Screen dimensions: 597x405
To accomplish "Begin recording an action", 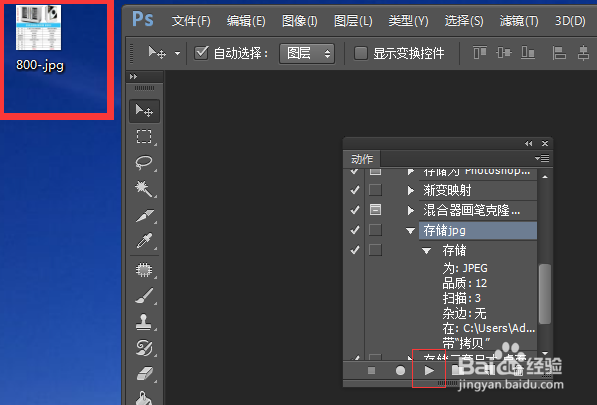I will coord(400,370).
